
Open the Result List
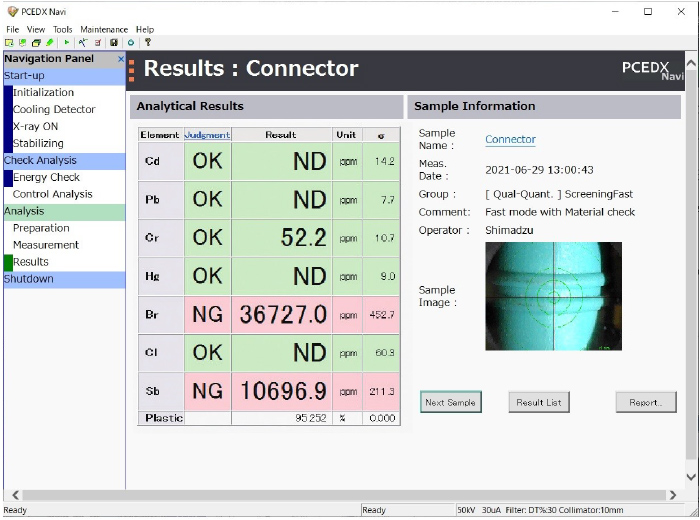tap(539, 402)
